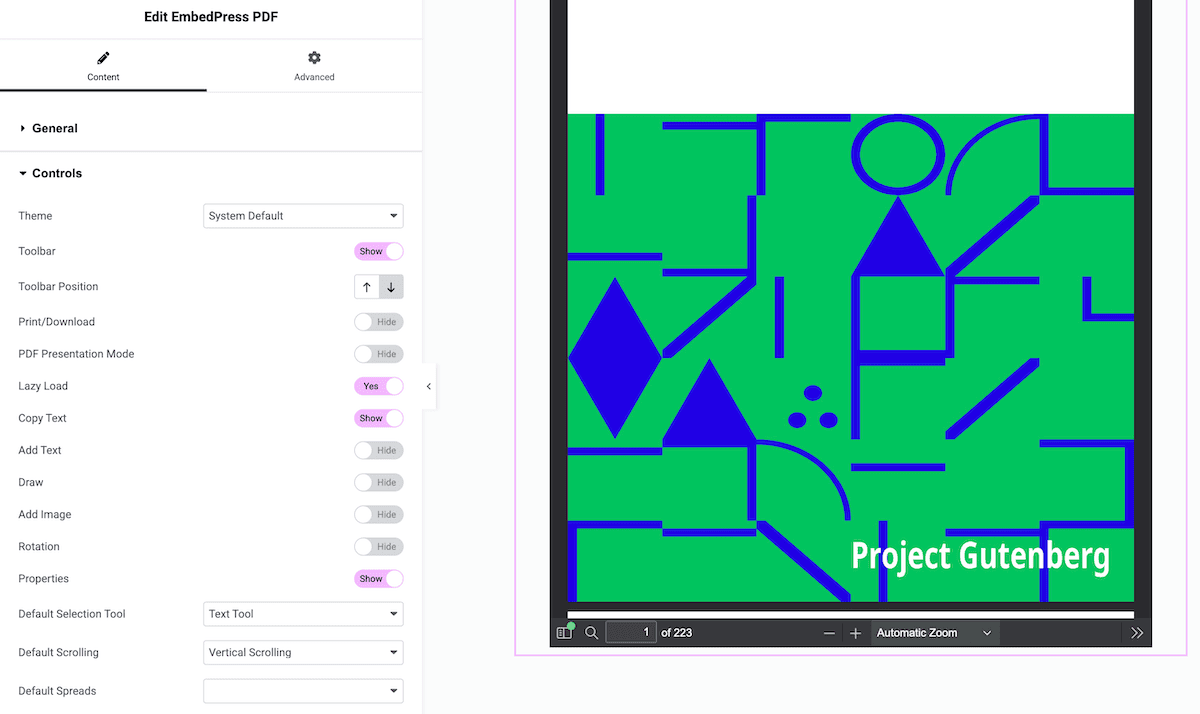
Task: Open the Theme dropdown showing System Default
Action: (x=303, y=216)
